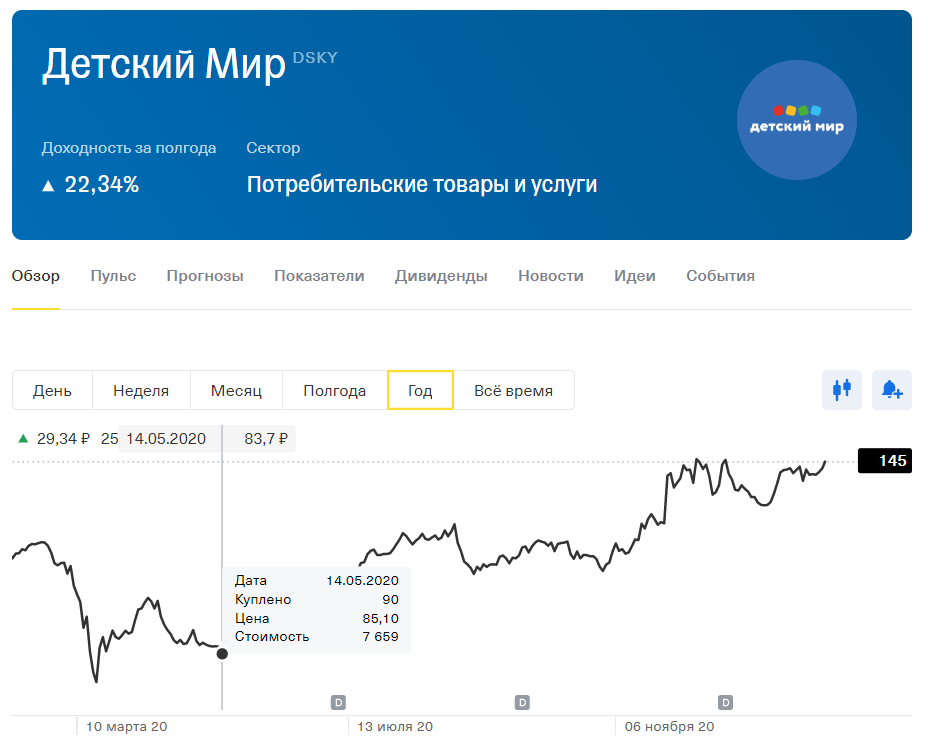The width and height of the screenshot is (928, 747).
Task: Click the dividend marker near September
Action: point(522,703)
